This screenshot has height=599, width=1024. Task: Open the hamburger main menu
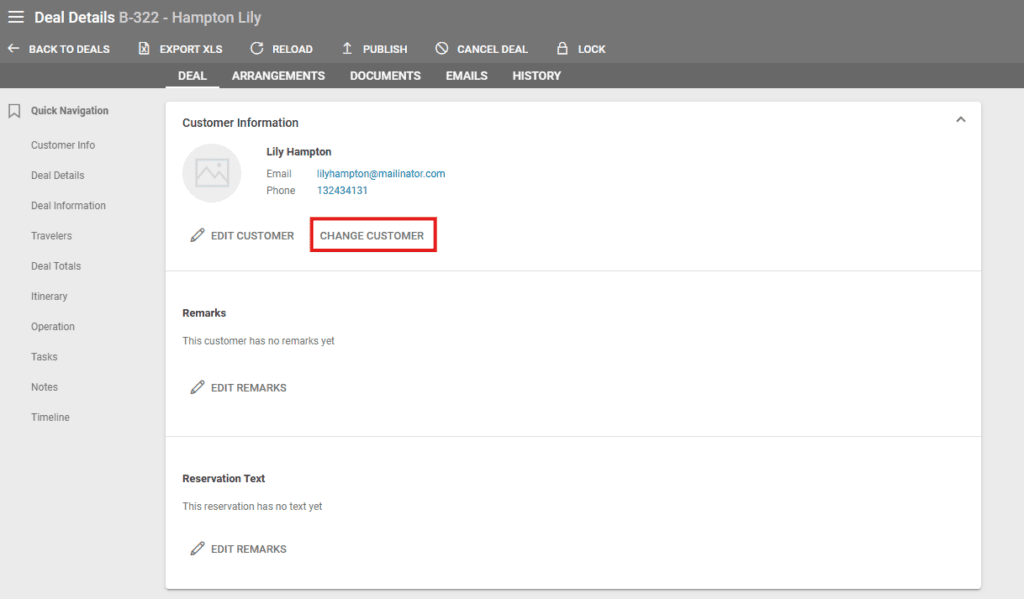[16, 17]
